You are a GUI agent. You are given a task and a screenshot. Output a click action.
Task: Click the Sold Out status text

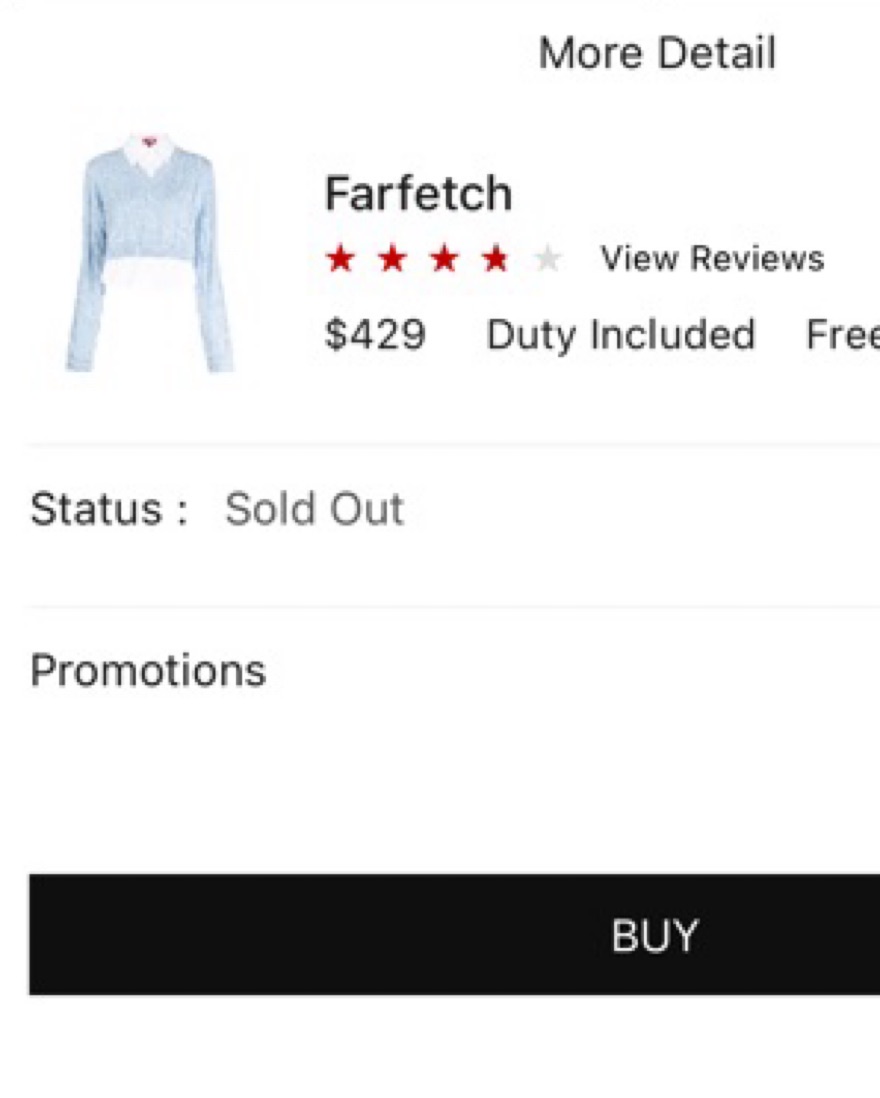coord(314,509)
